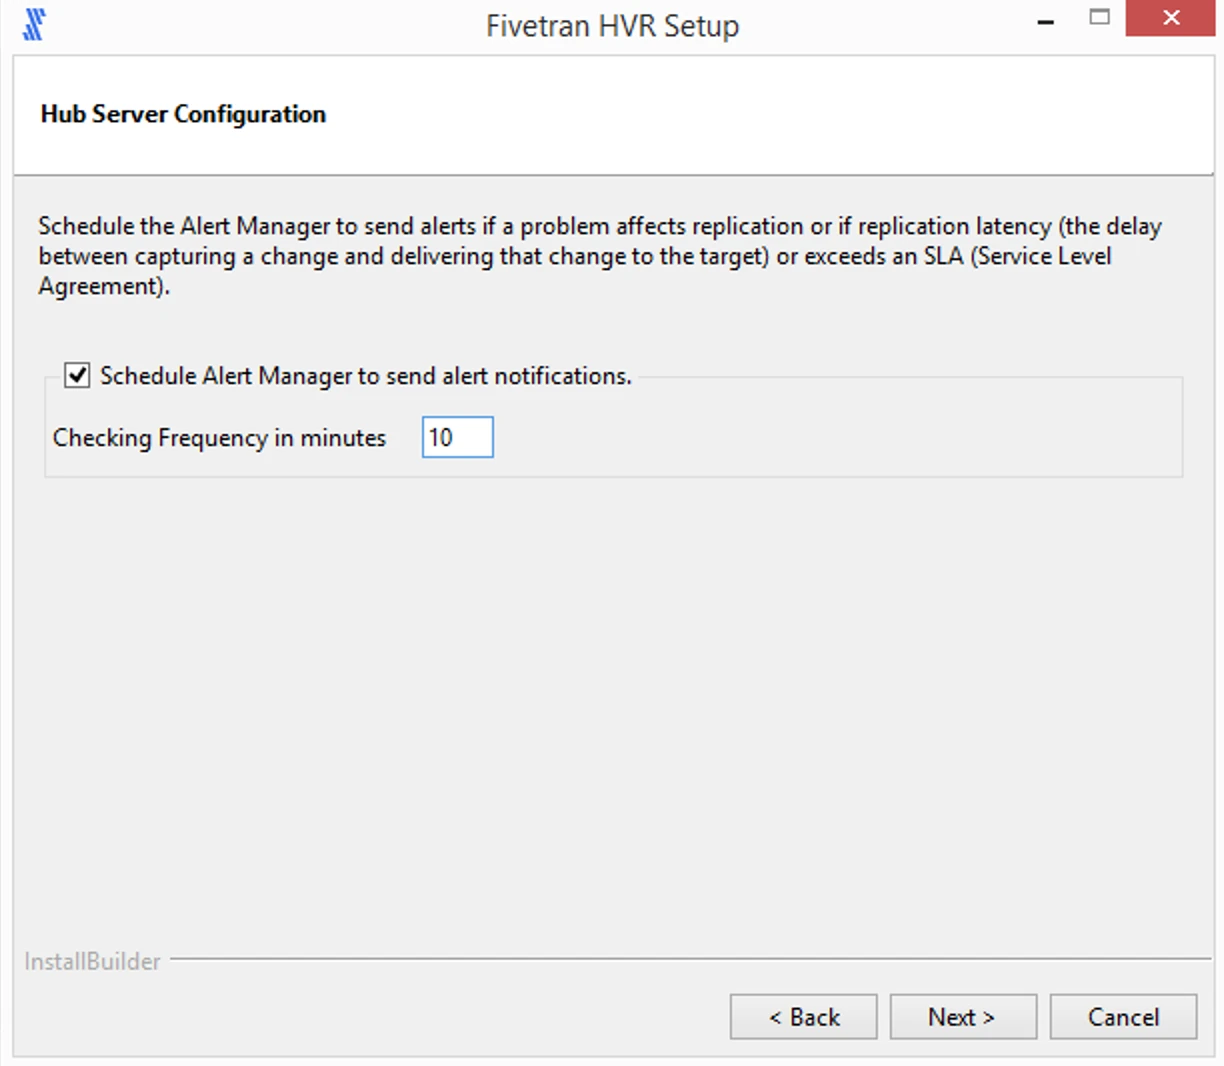
Task: Click the Hub Server Configuration heading
Action: (182, 113)
